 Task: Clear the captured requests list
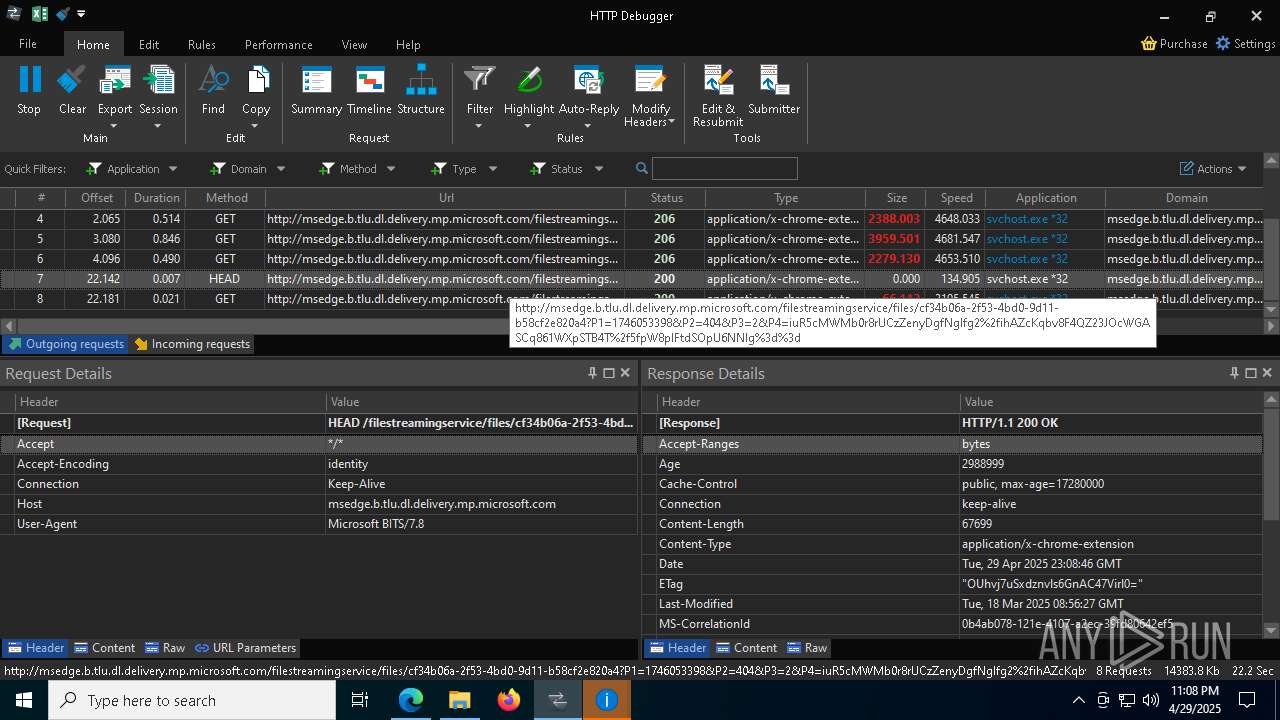point(72,90)
